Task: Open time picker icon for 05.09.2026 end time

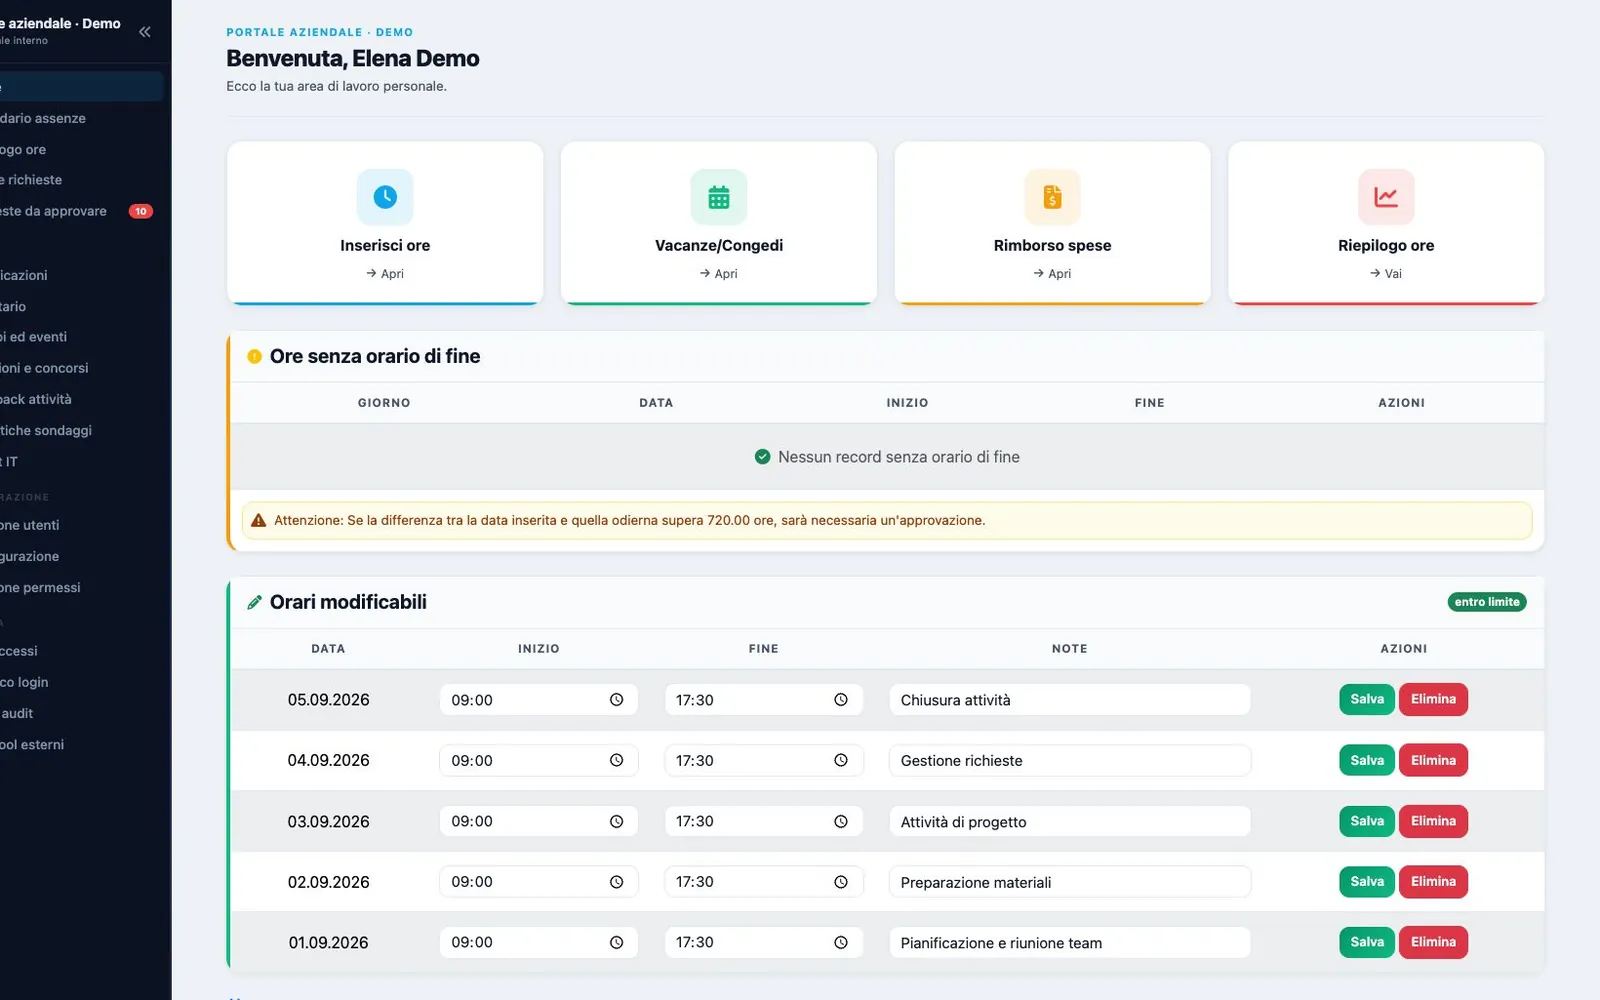Action: pyautogui.click(x=841, y=700)
